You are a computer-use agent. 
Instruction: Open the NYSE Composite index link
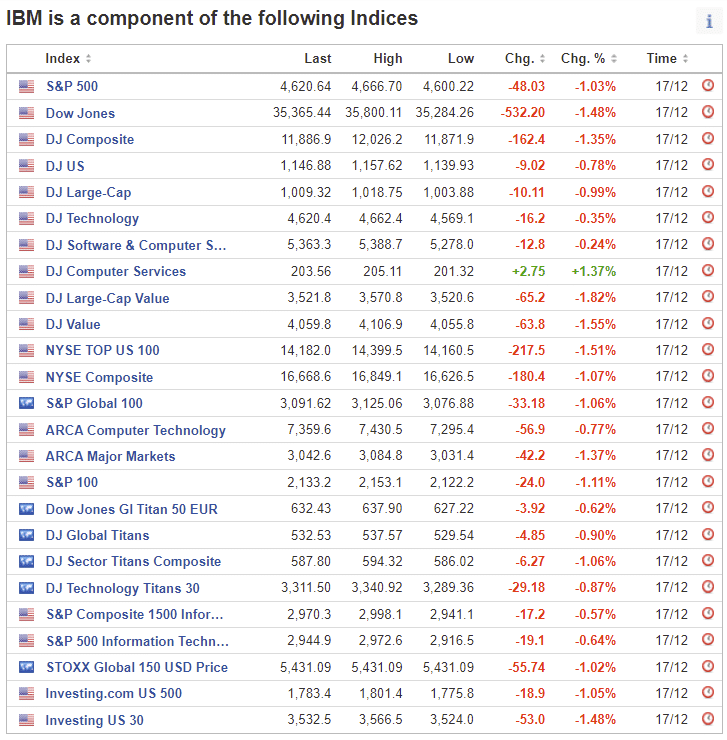coord(99,377)
